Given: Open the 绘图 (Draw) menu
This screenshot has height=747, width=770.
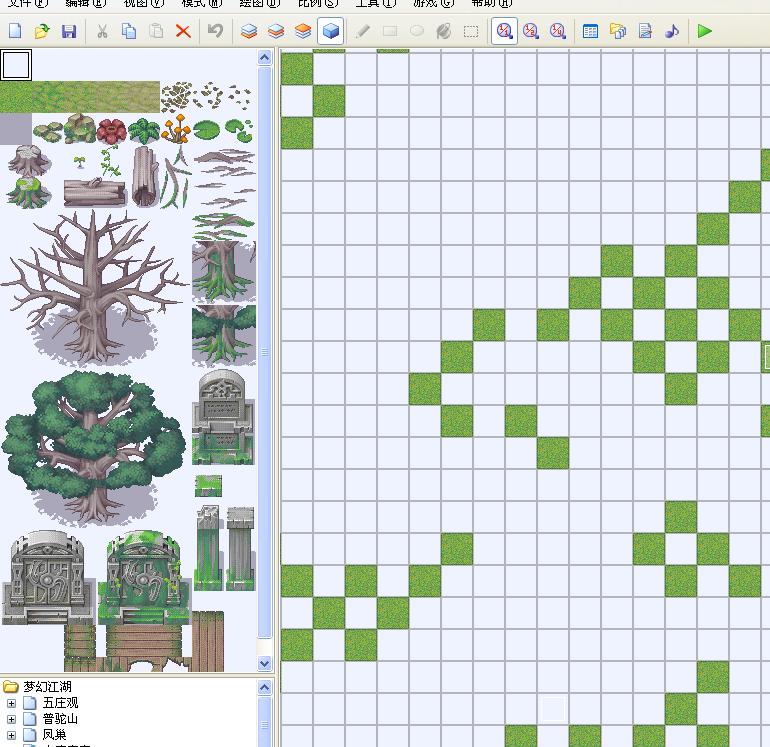Looking at the screenshot, I should coord(260,3).
